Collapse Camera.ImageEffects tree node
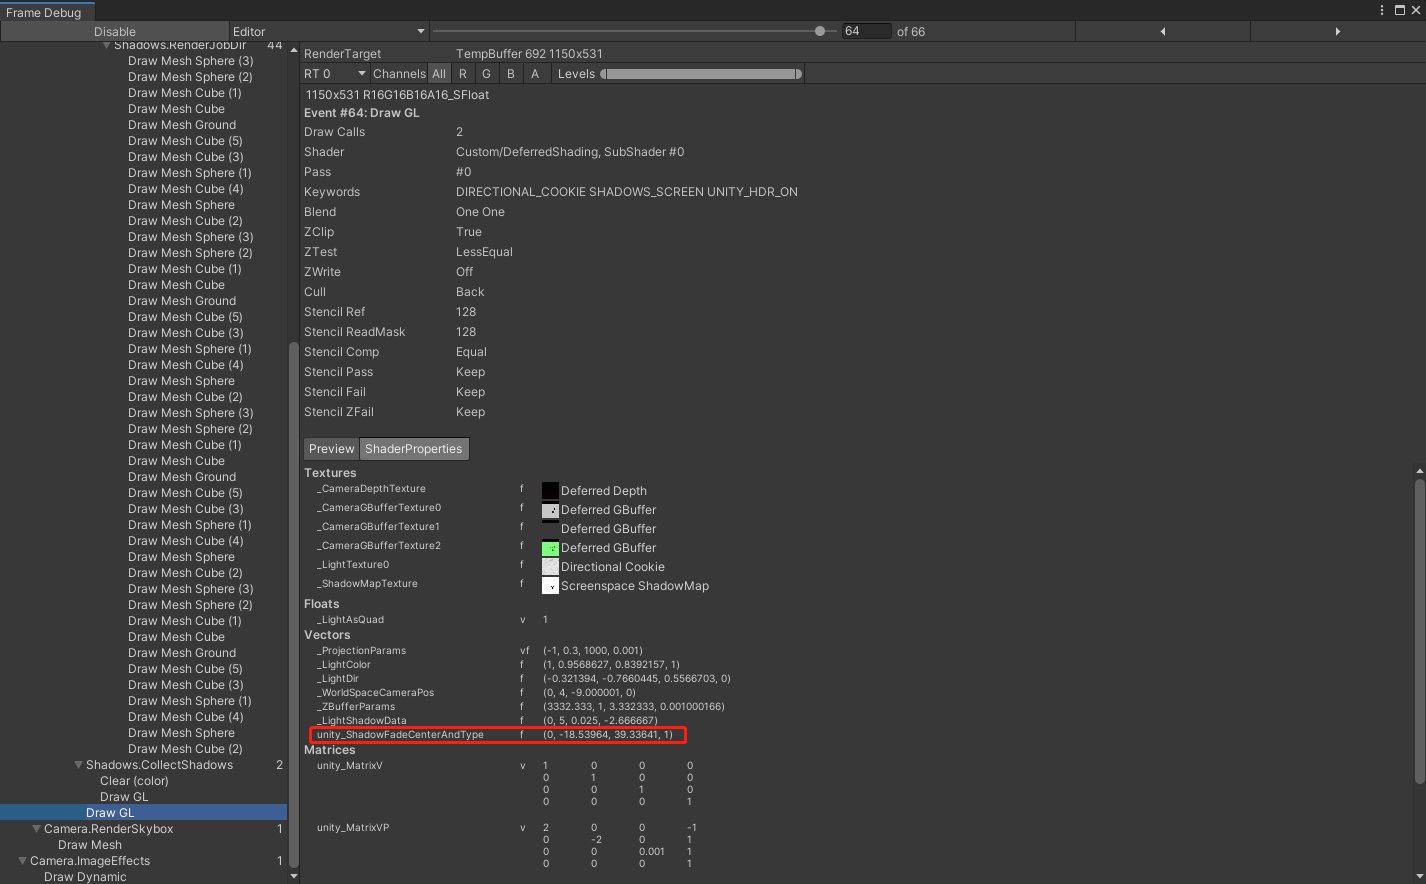Image resolution: width=1426 pixels, height=884 pixels. 23,861
